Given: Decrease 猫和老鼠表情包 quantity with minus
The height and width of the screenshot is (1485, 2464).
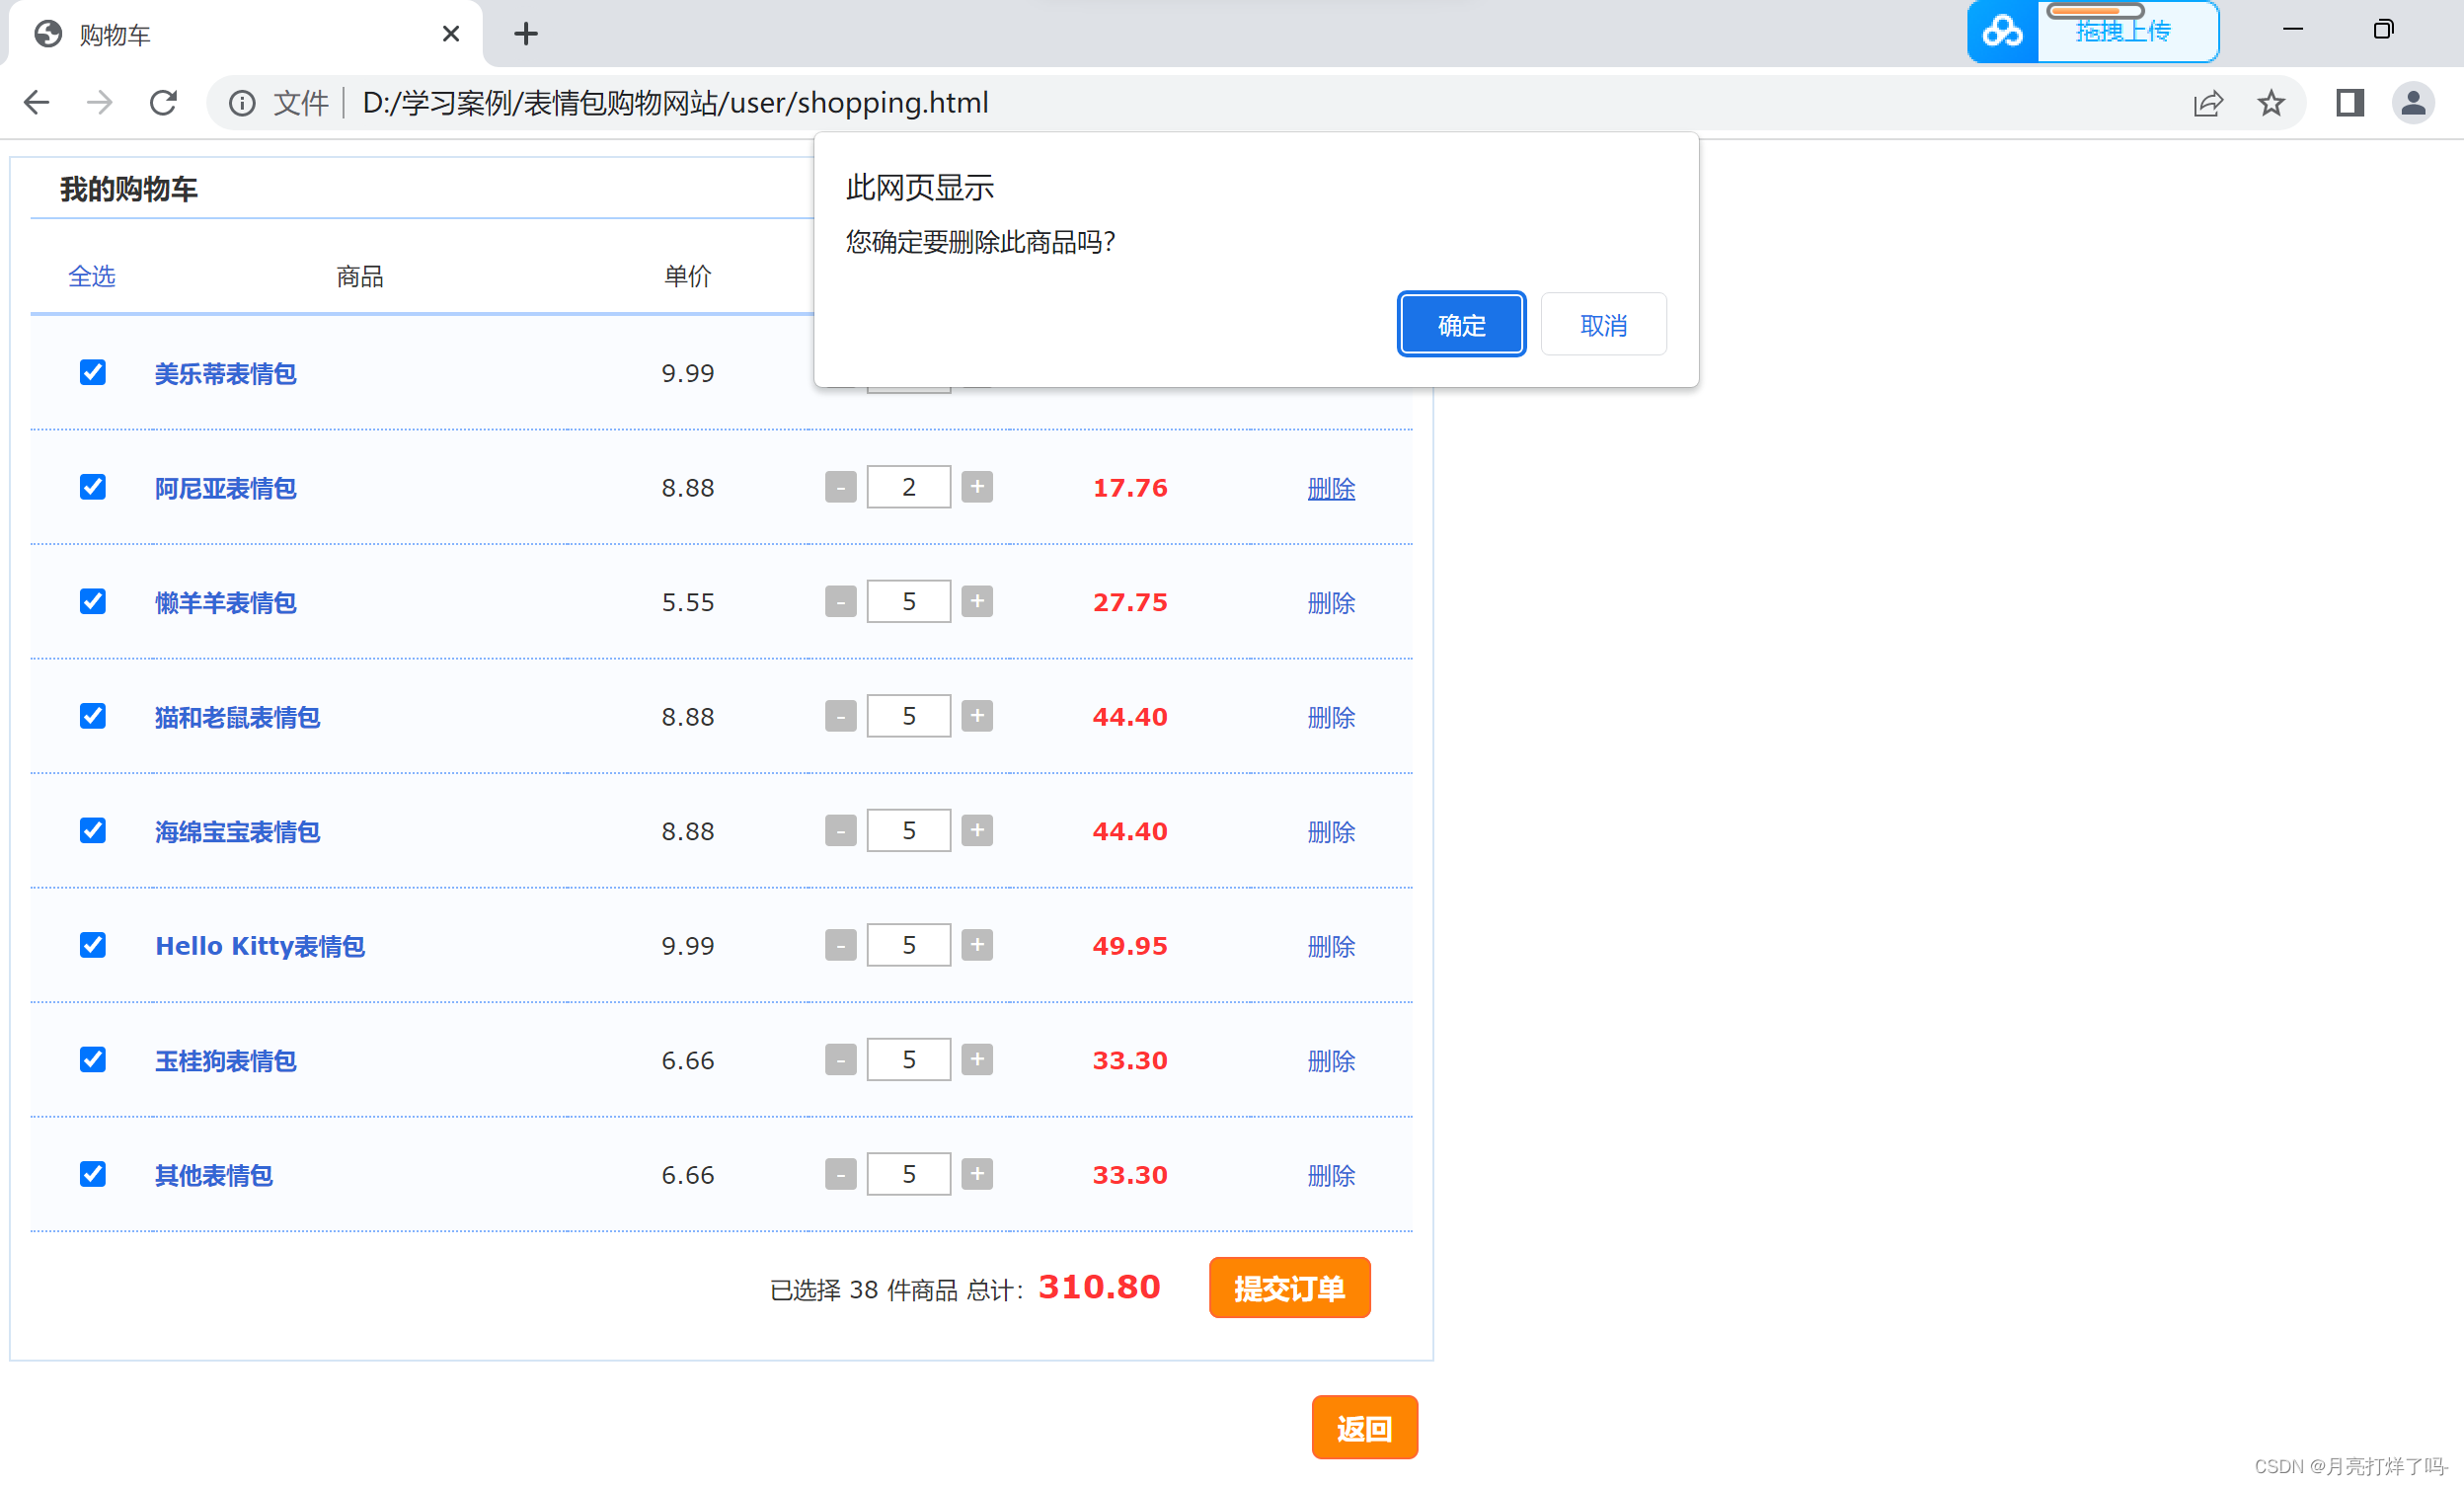Looking at the screenshot, I should point(840,716).
